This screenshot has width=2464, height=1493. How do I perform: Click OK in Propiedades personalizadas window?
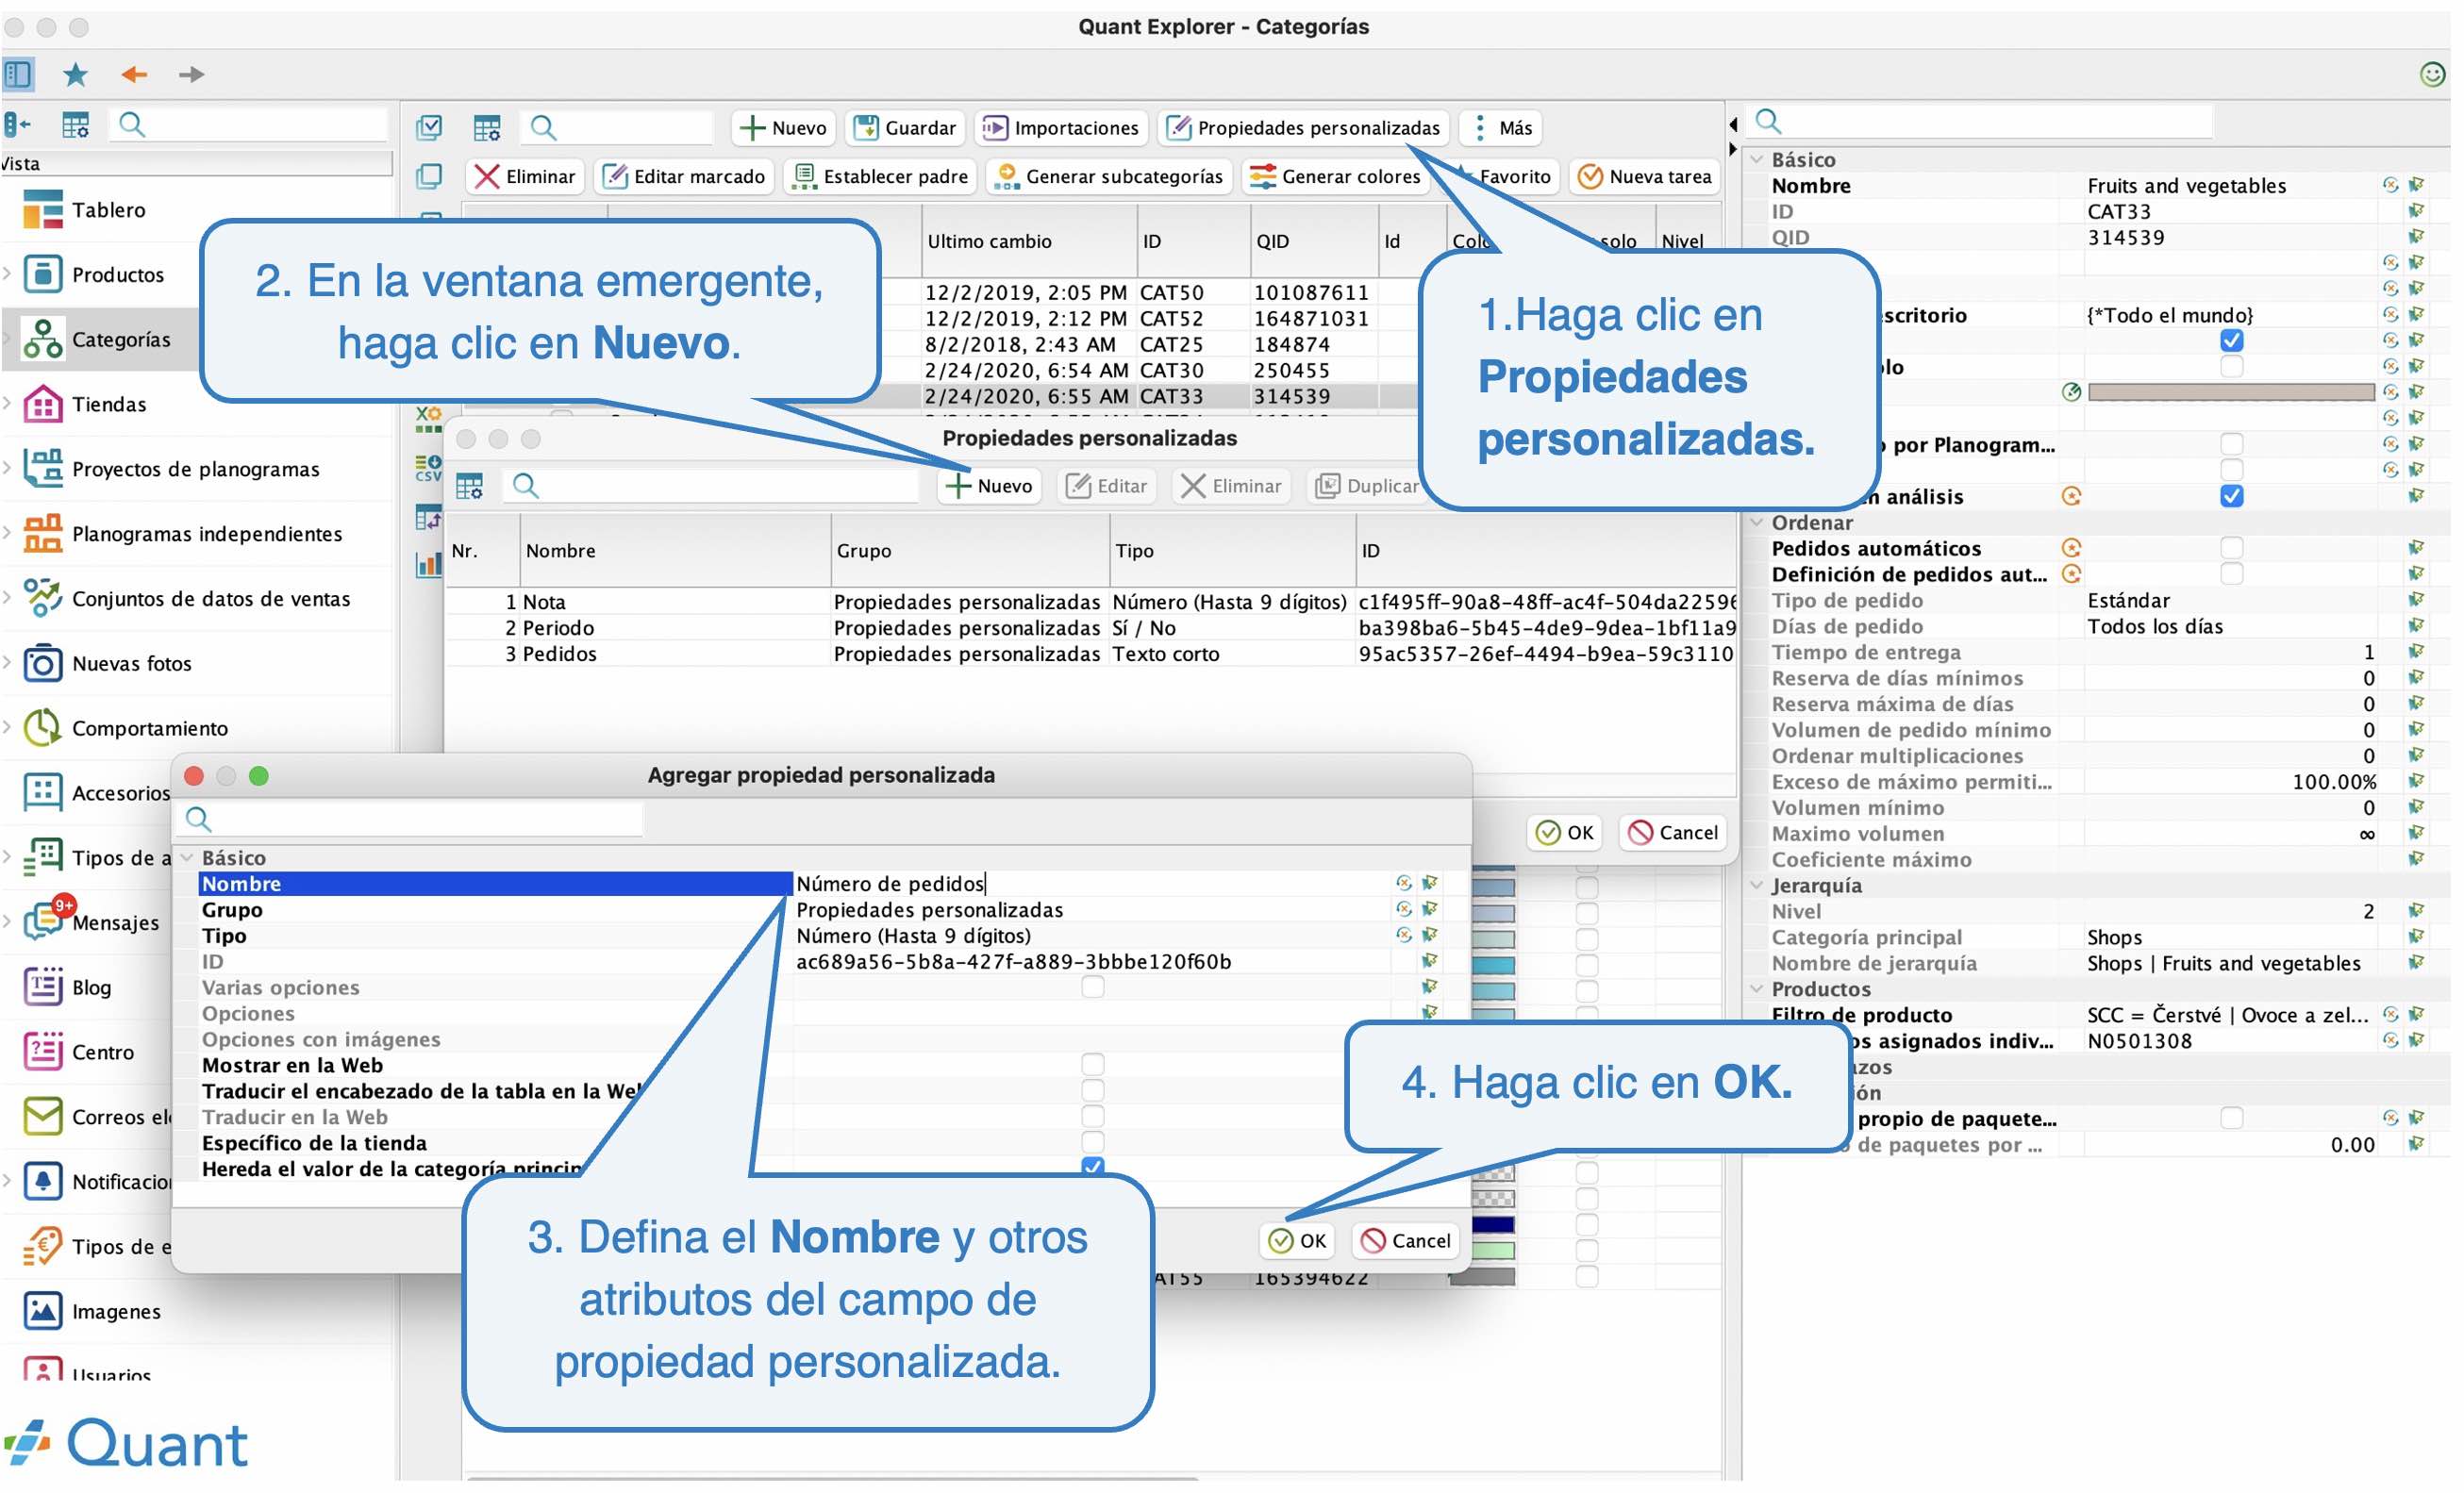click(1565, 833)
